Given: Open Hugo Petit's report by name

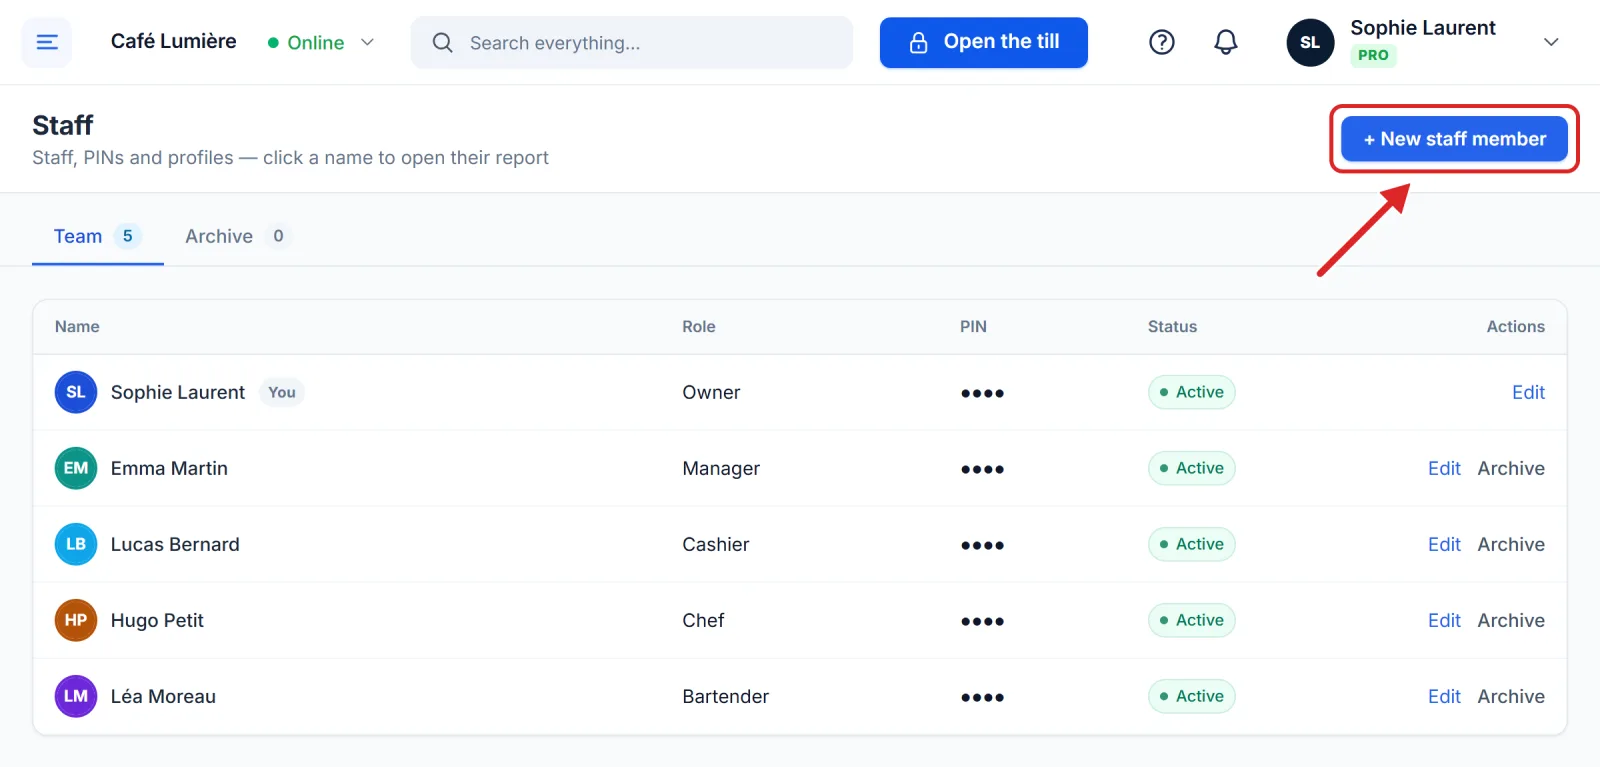Looking at the screenshot, I should click(157, 620).
